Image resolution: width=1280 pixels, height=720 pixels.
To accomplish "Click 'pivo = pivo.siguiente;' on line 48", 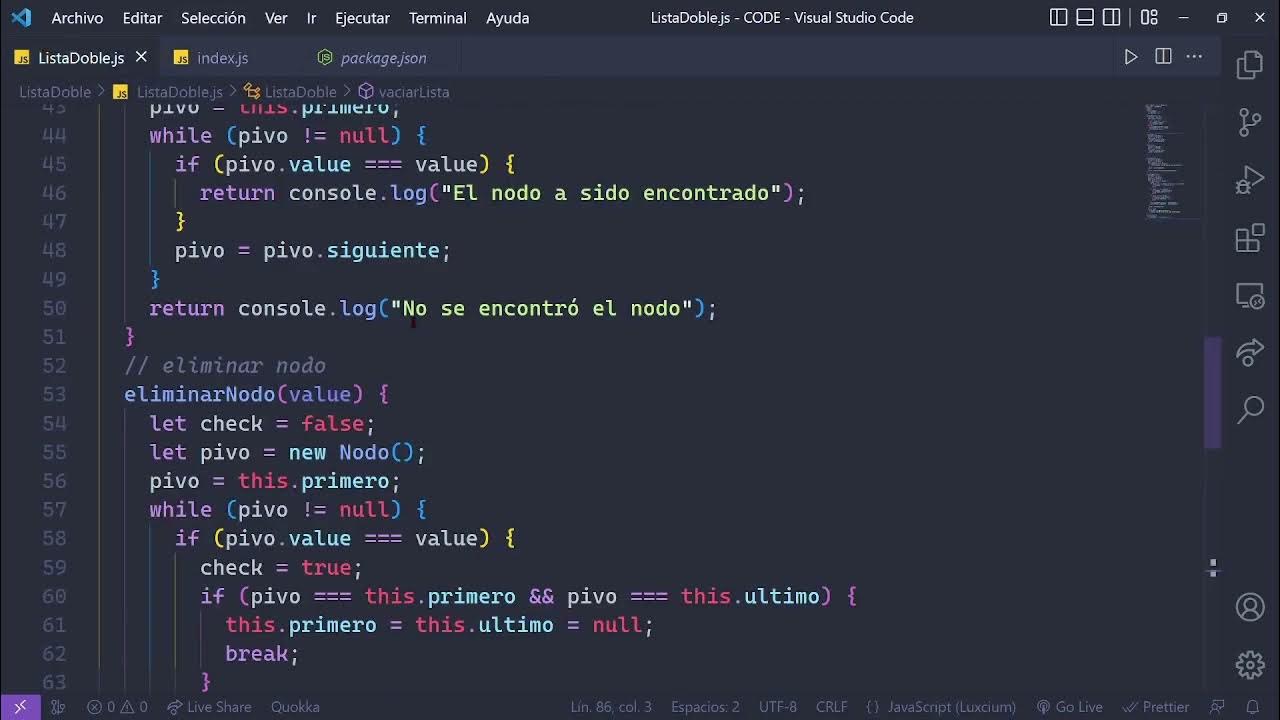I will point(313,250).
